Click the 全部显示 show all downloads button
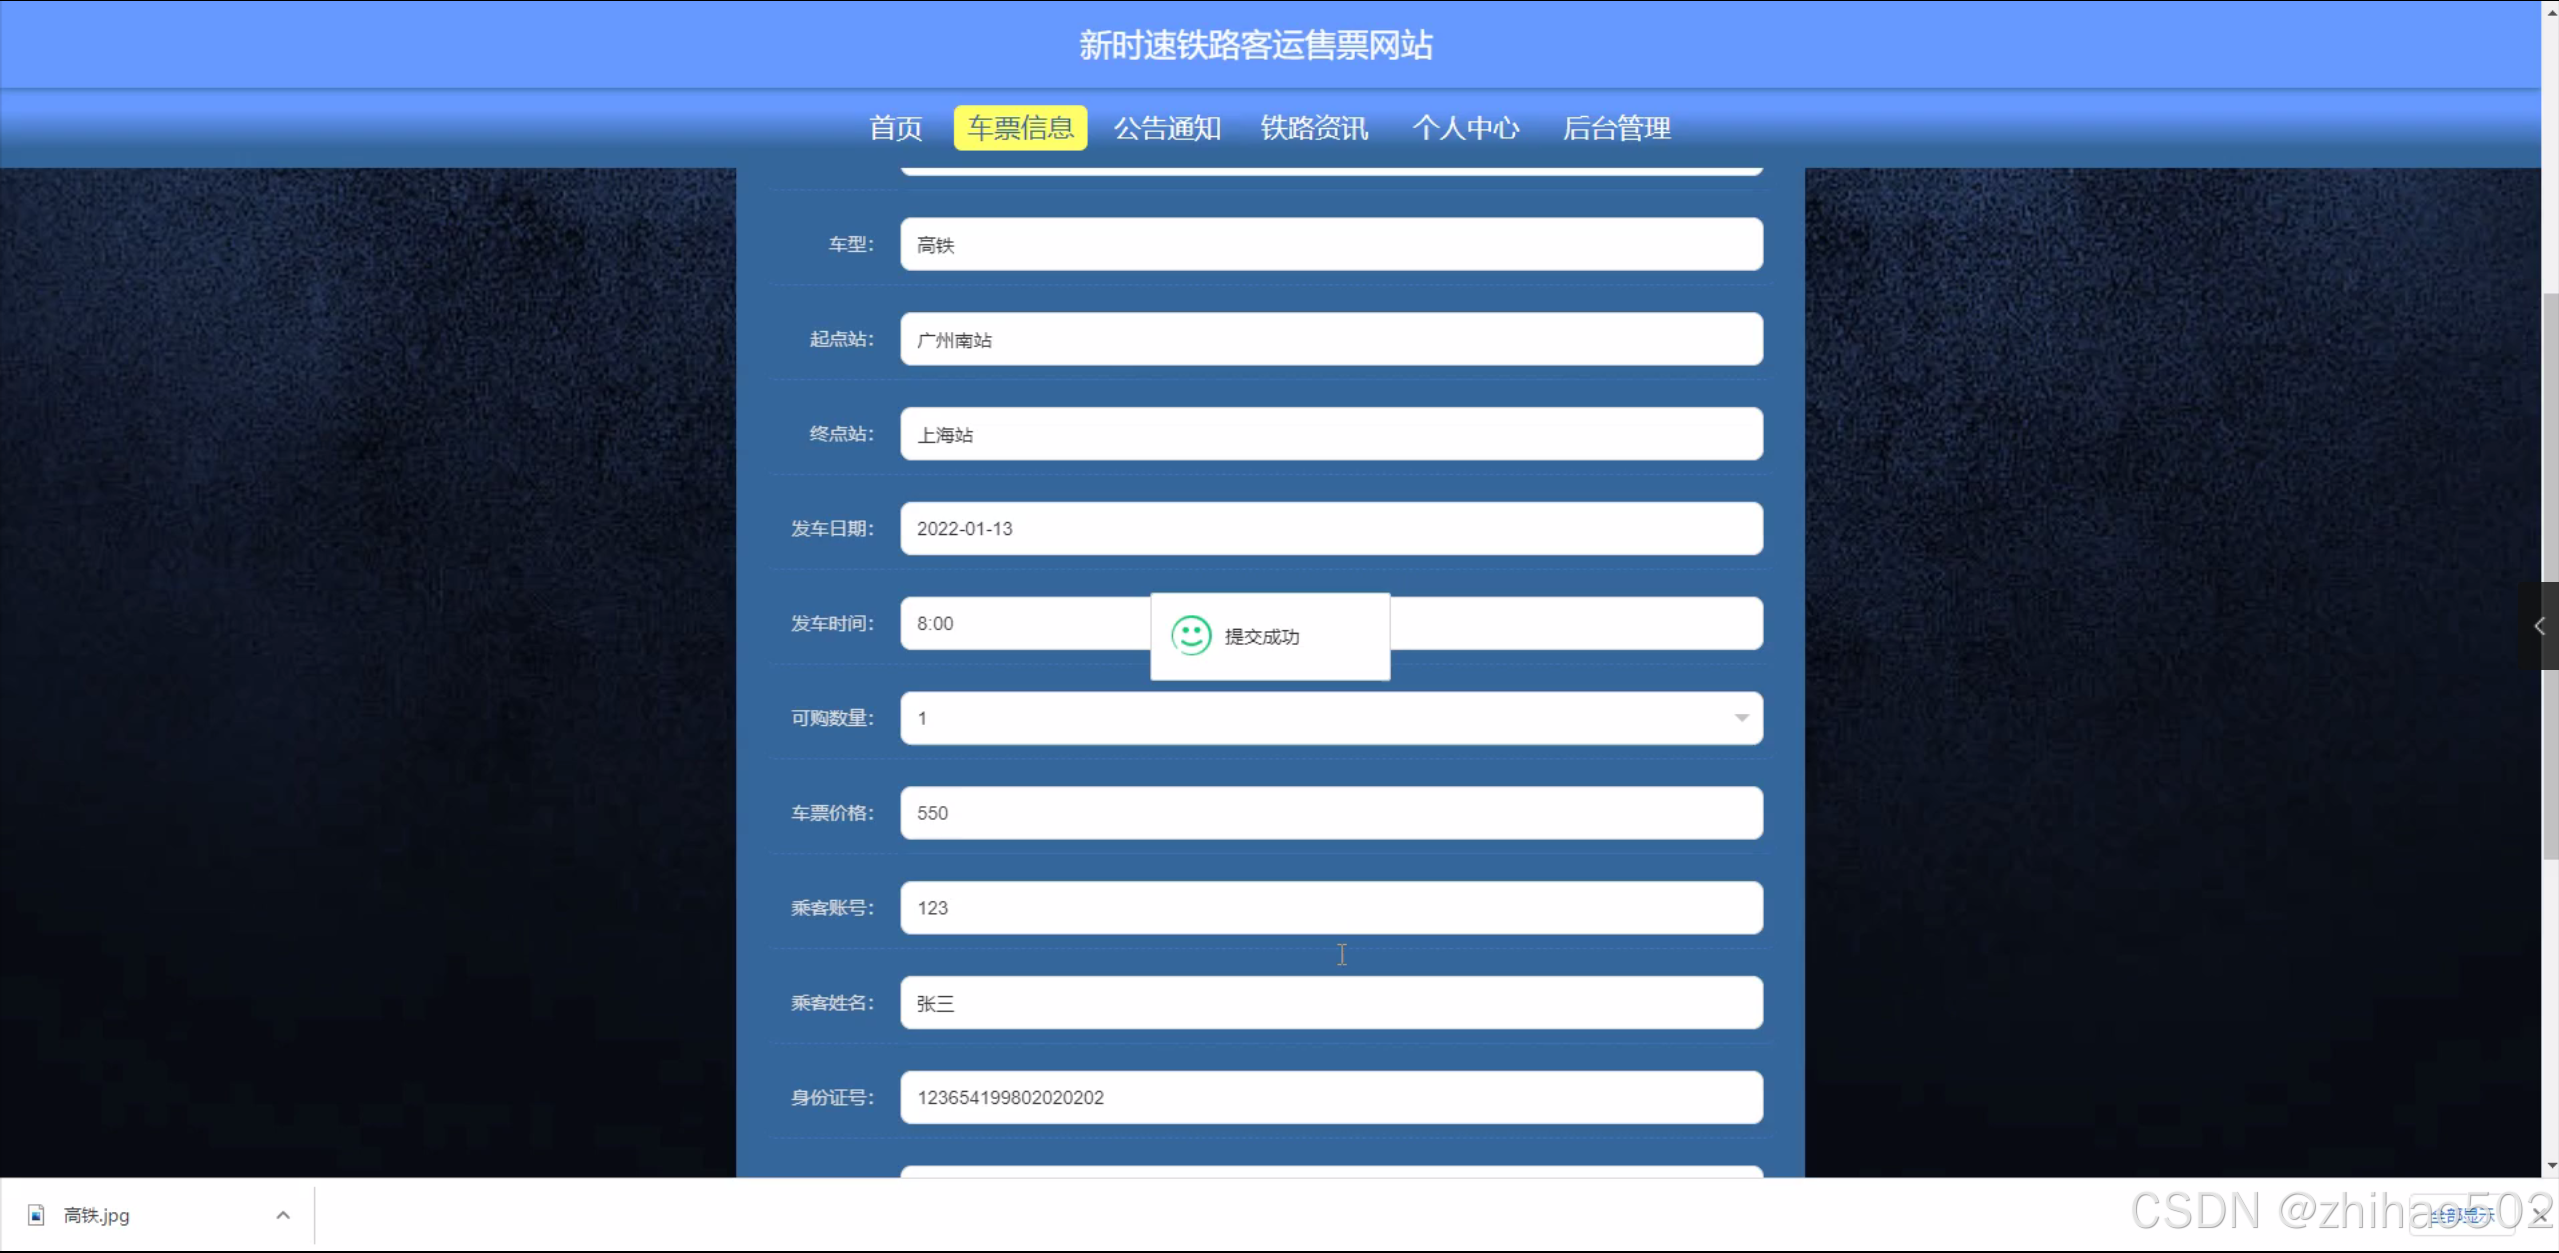Viewport: 2559px width, 1253px height. point(2462,1216)
